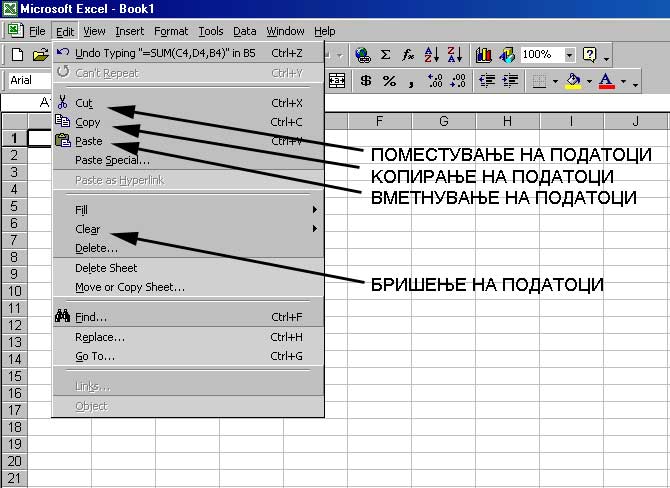Choose Undo Typing in Edit menu

[x=188, y=53]
